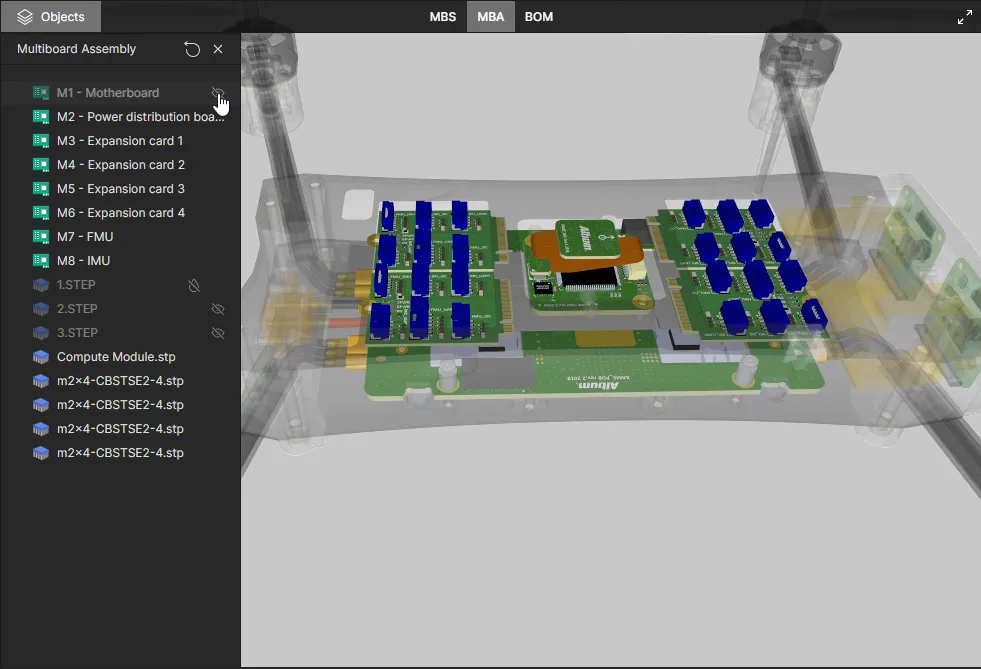This screenshot has width=981, height=669.
Task: Select 'M4 - Expansion card 2' entry
Action: 121,165
